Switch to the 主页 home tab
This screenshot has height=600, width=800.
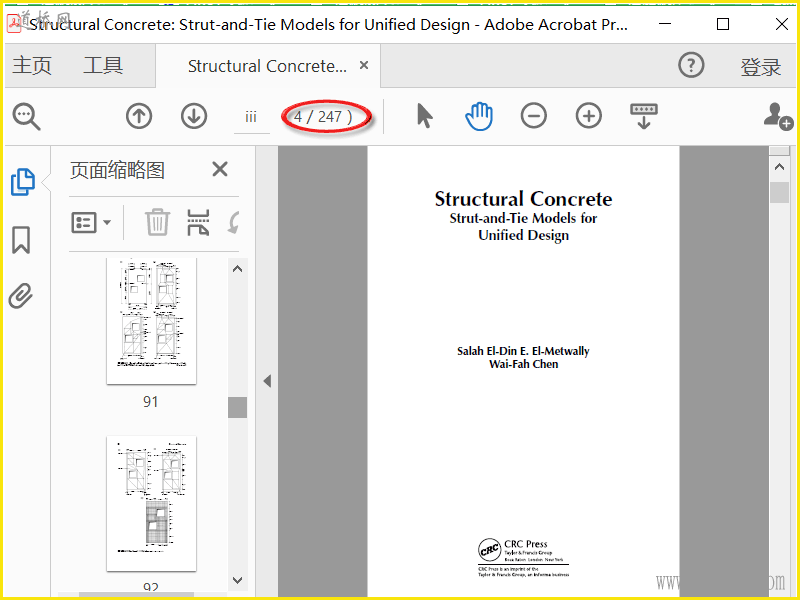tap(32, 65)
